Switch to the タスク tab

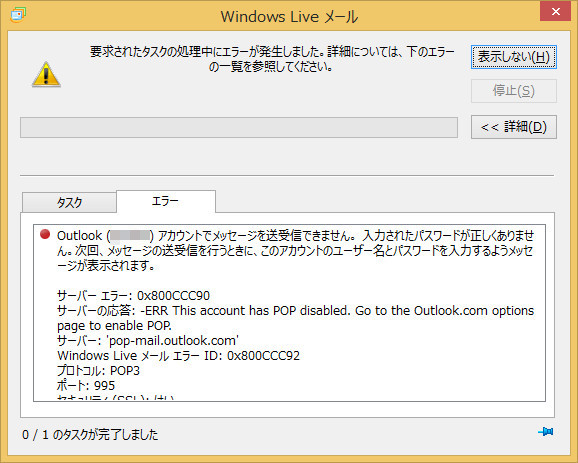(x=69, y=202)
